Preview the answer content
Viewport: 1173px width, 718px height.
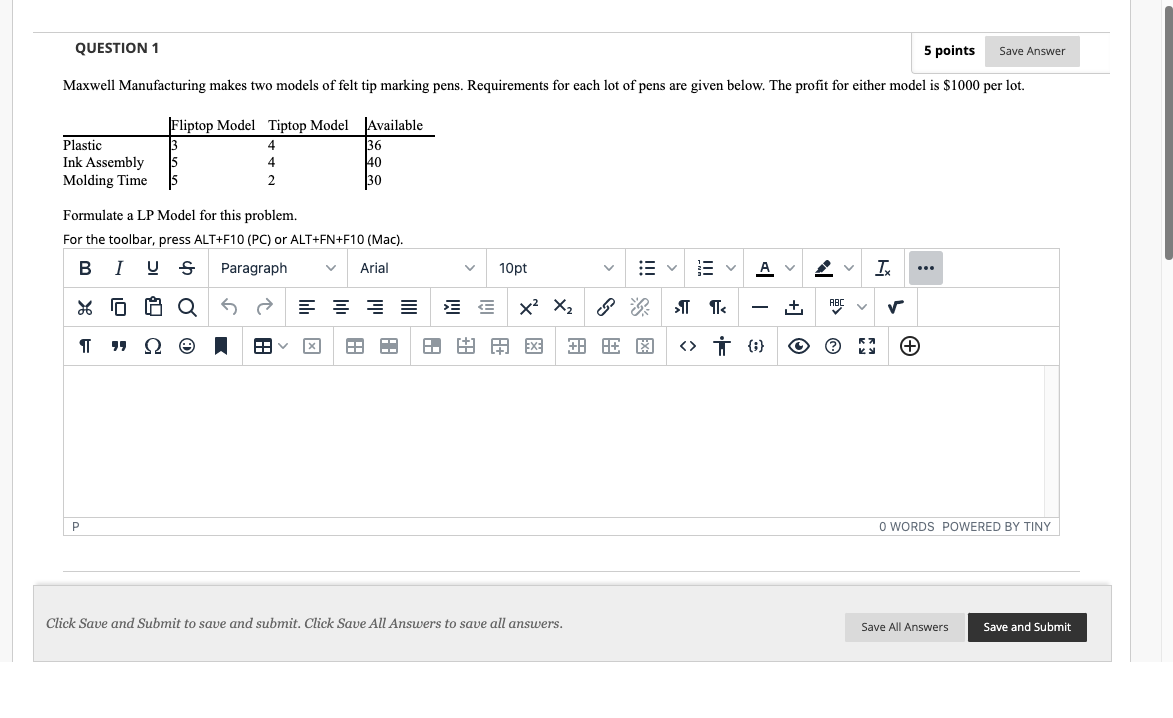(799, 346)
